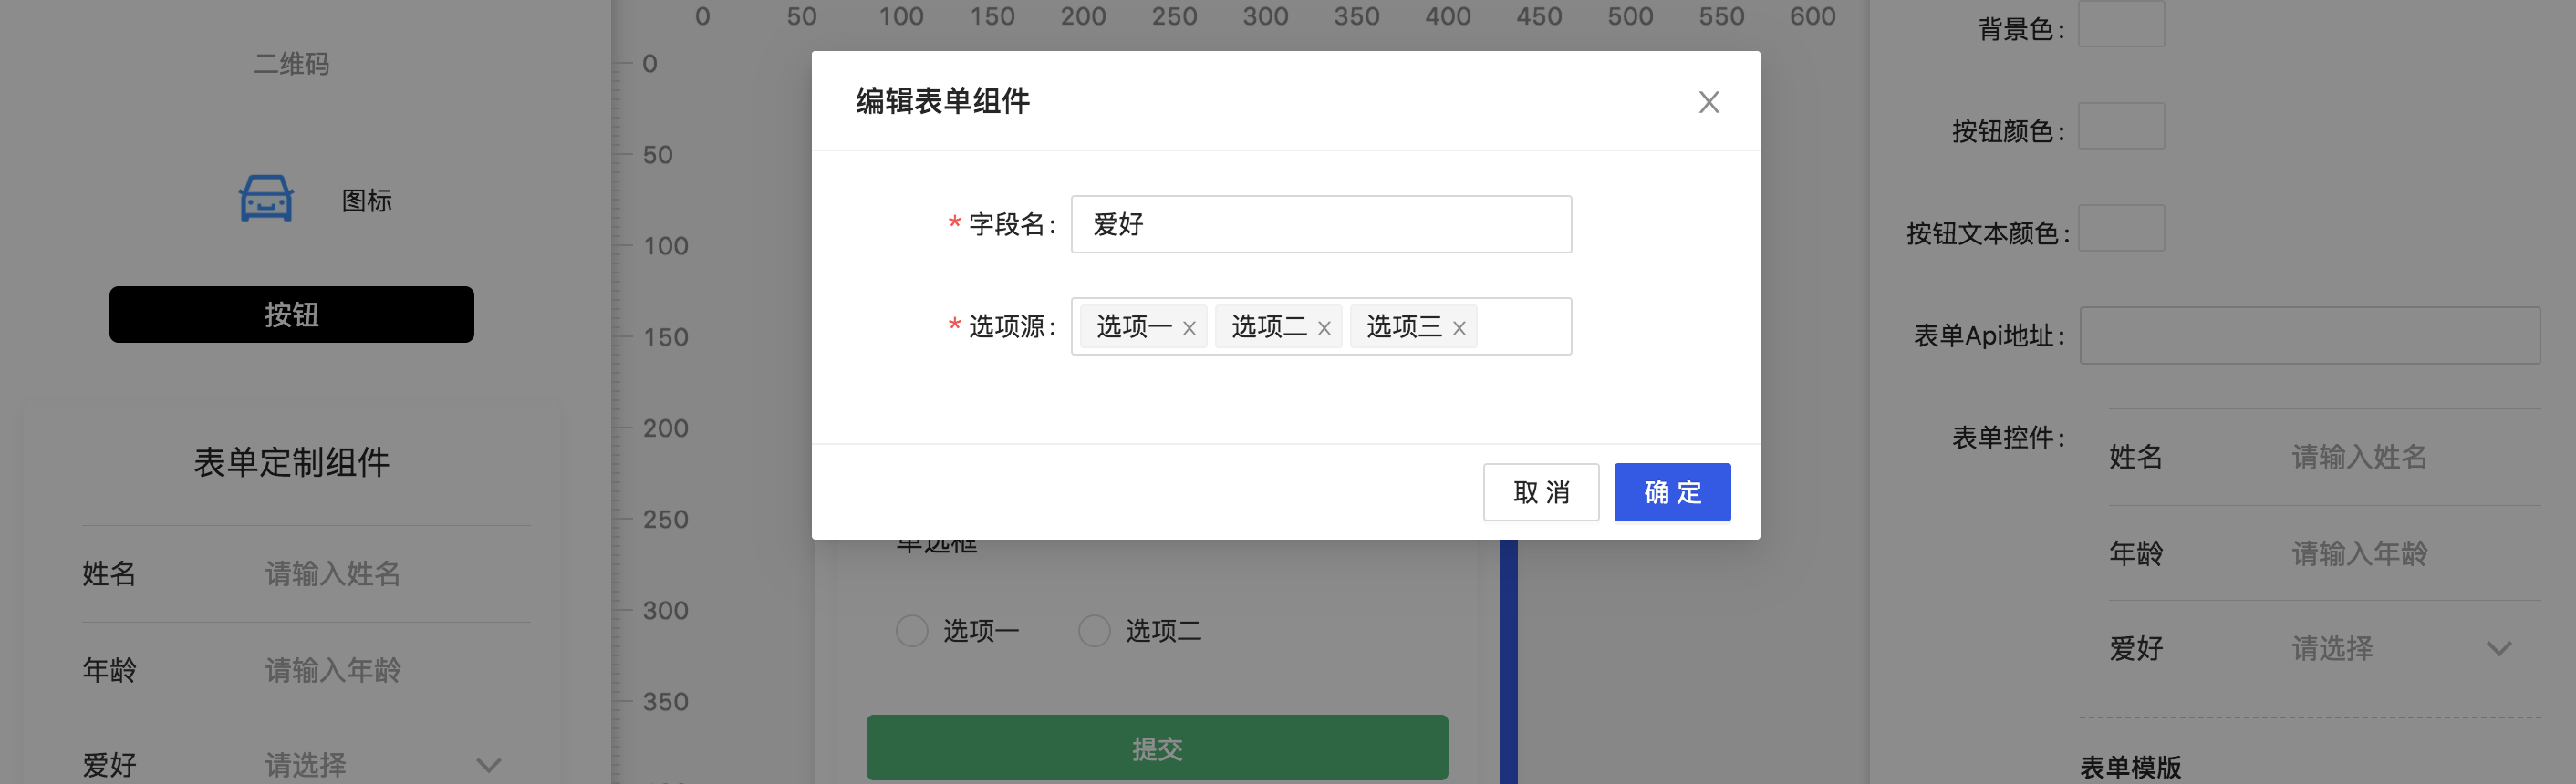This screenshot has height=784, width=2576.
Task: Expand 爱好 请选择 chevron in right panel
Action: point(2498,649)
